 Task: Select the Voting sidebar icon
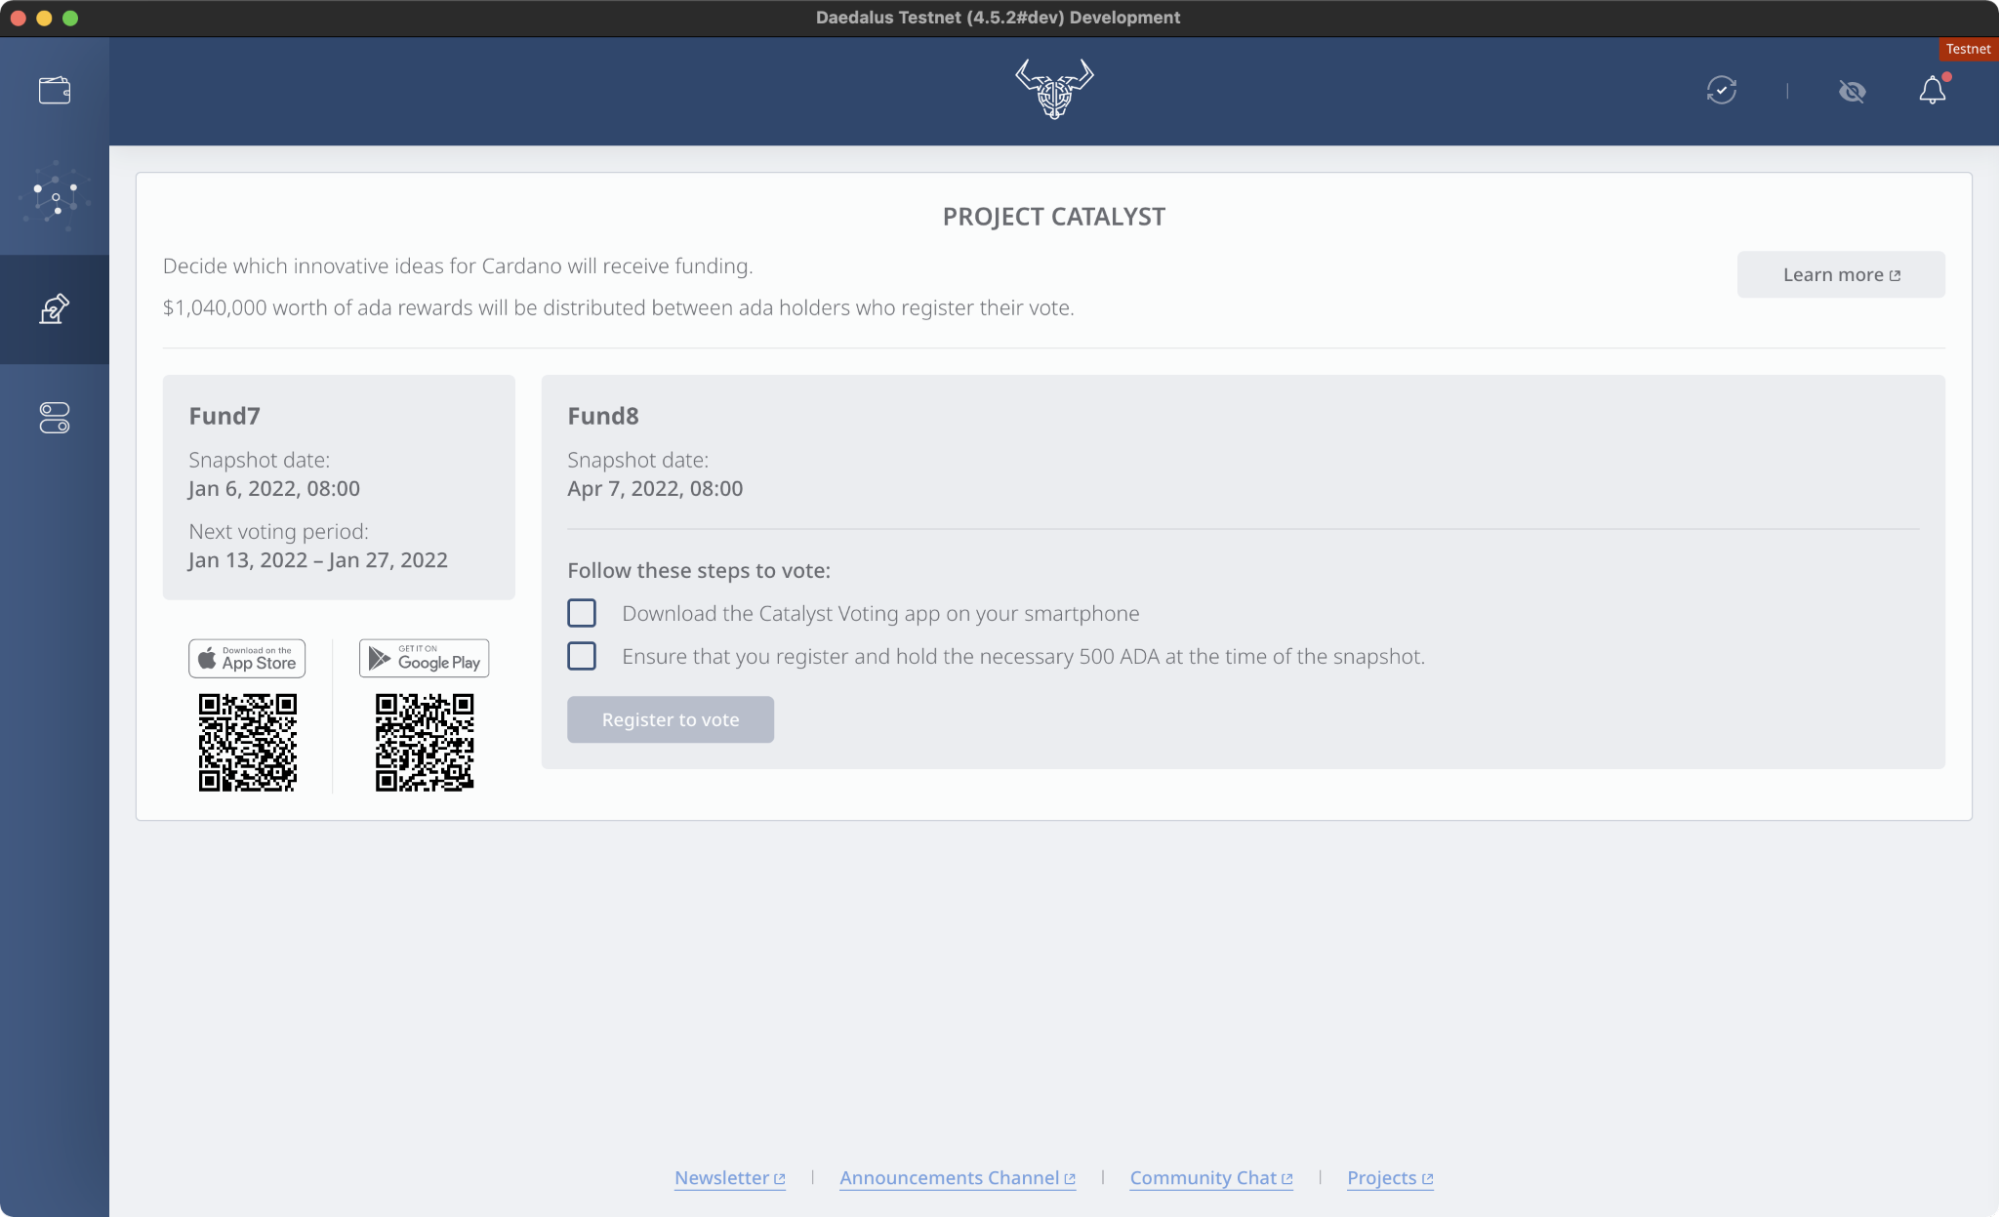pyautogui.click(x=54, y=309)
